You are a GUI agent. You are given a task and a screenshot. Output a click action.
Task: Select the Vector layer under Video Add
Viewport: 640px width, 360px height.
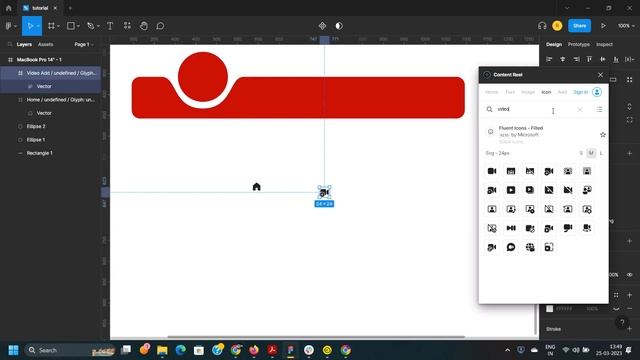[x=44, y=87]
